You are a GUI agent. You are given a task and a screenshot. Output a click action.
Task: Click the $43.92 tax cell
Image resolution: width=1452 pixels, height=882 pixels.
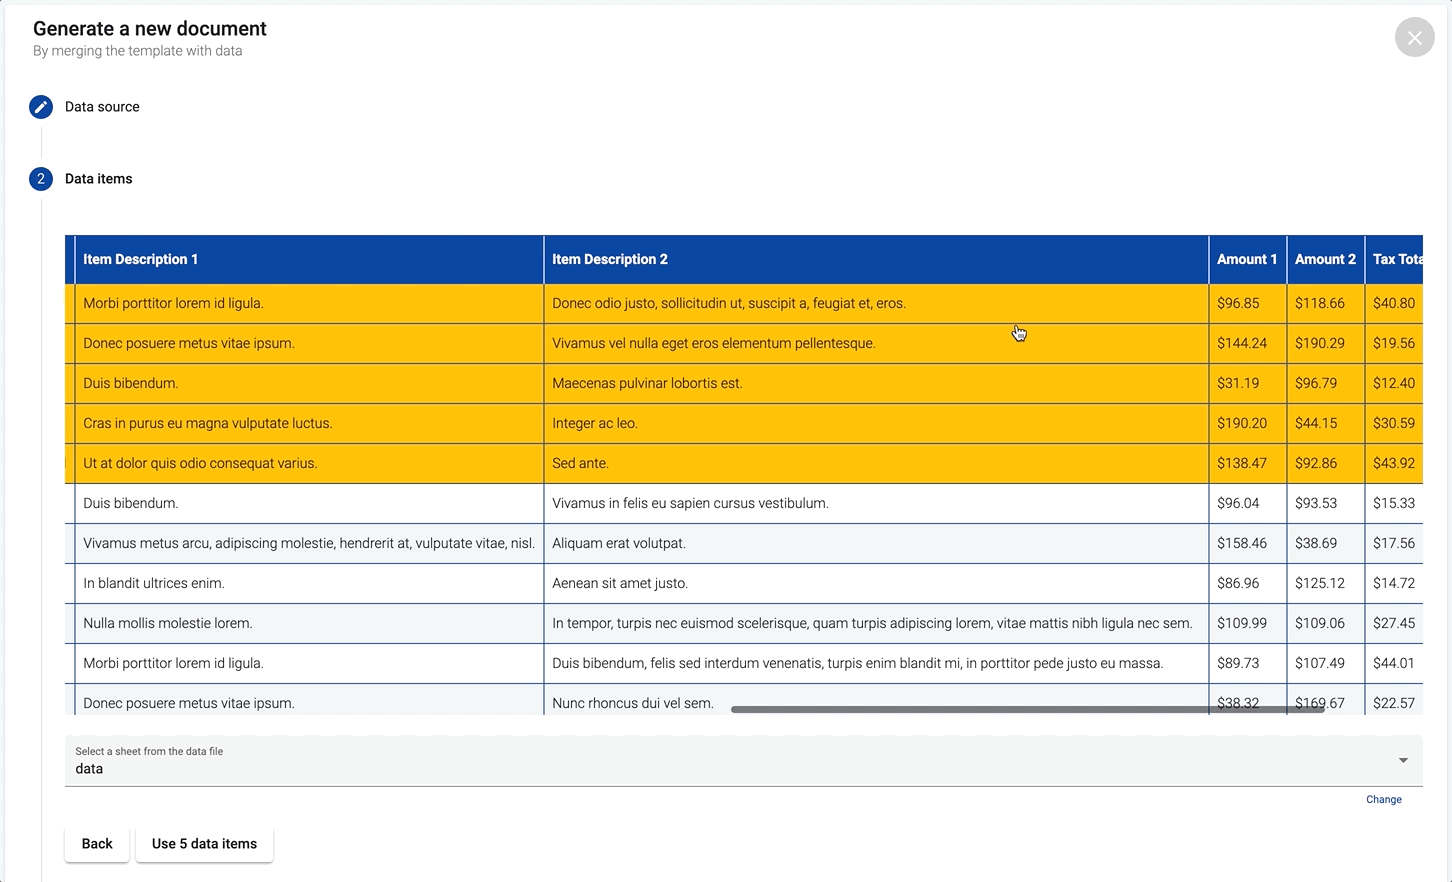point(1394,464)
